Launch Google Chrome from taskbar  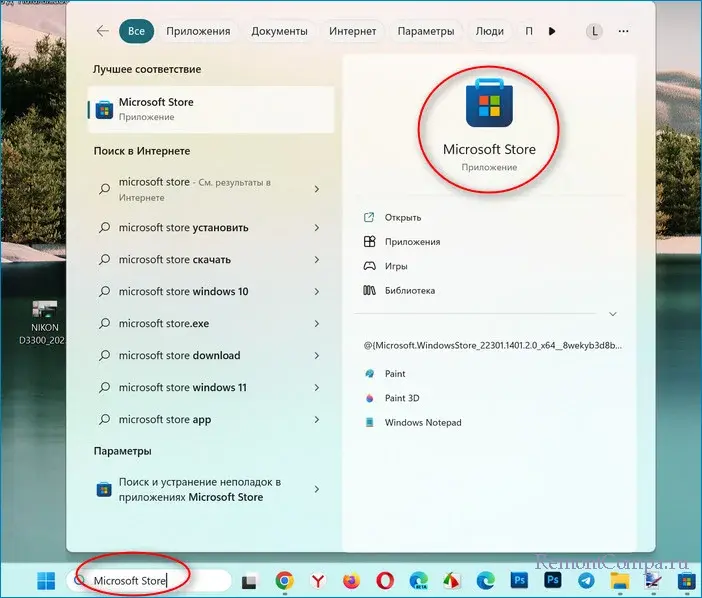(284, 581)
